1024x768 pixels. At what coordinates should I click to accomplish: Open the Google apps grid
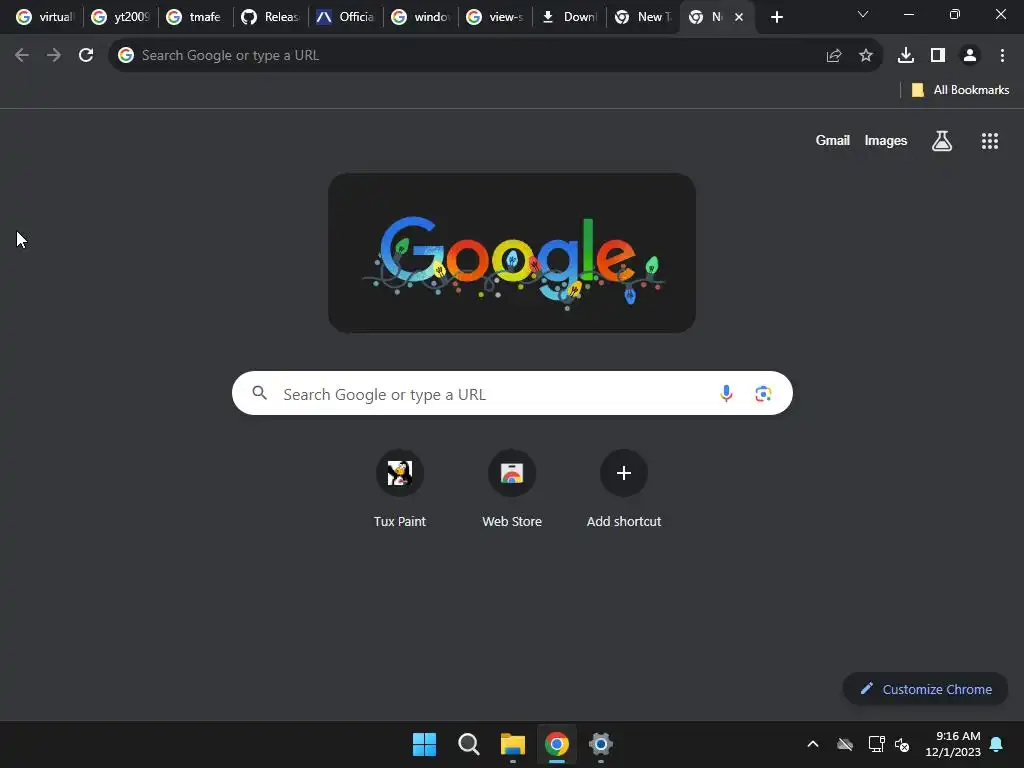coord(990,141)
